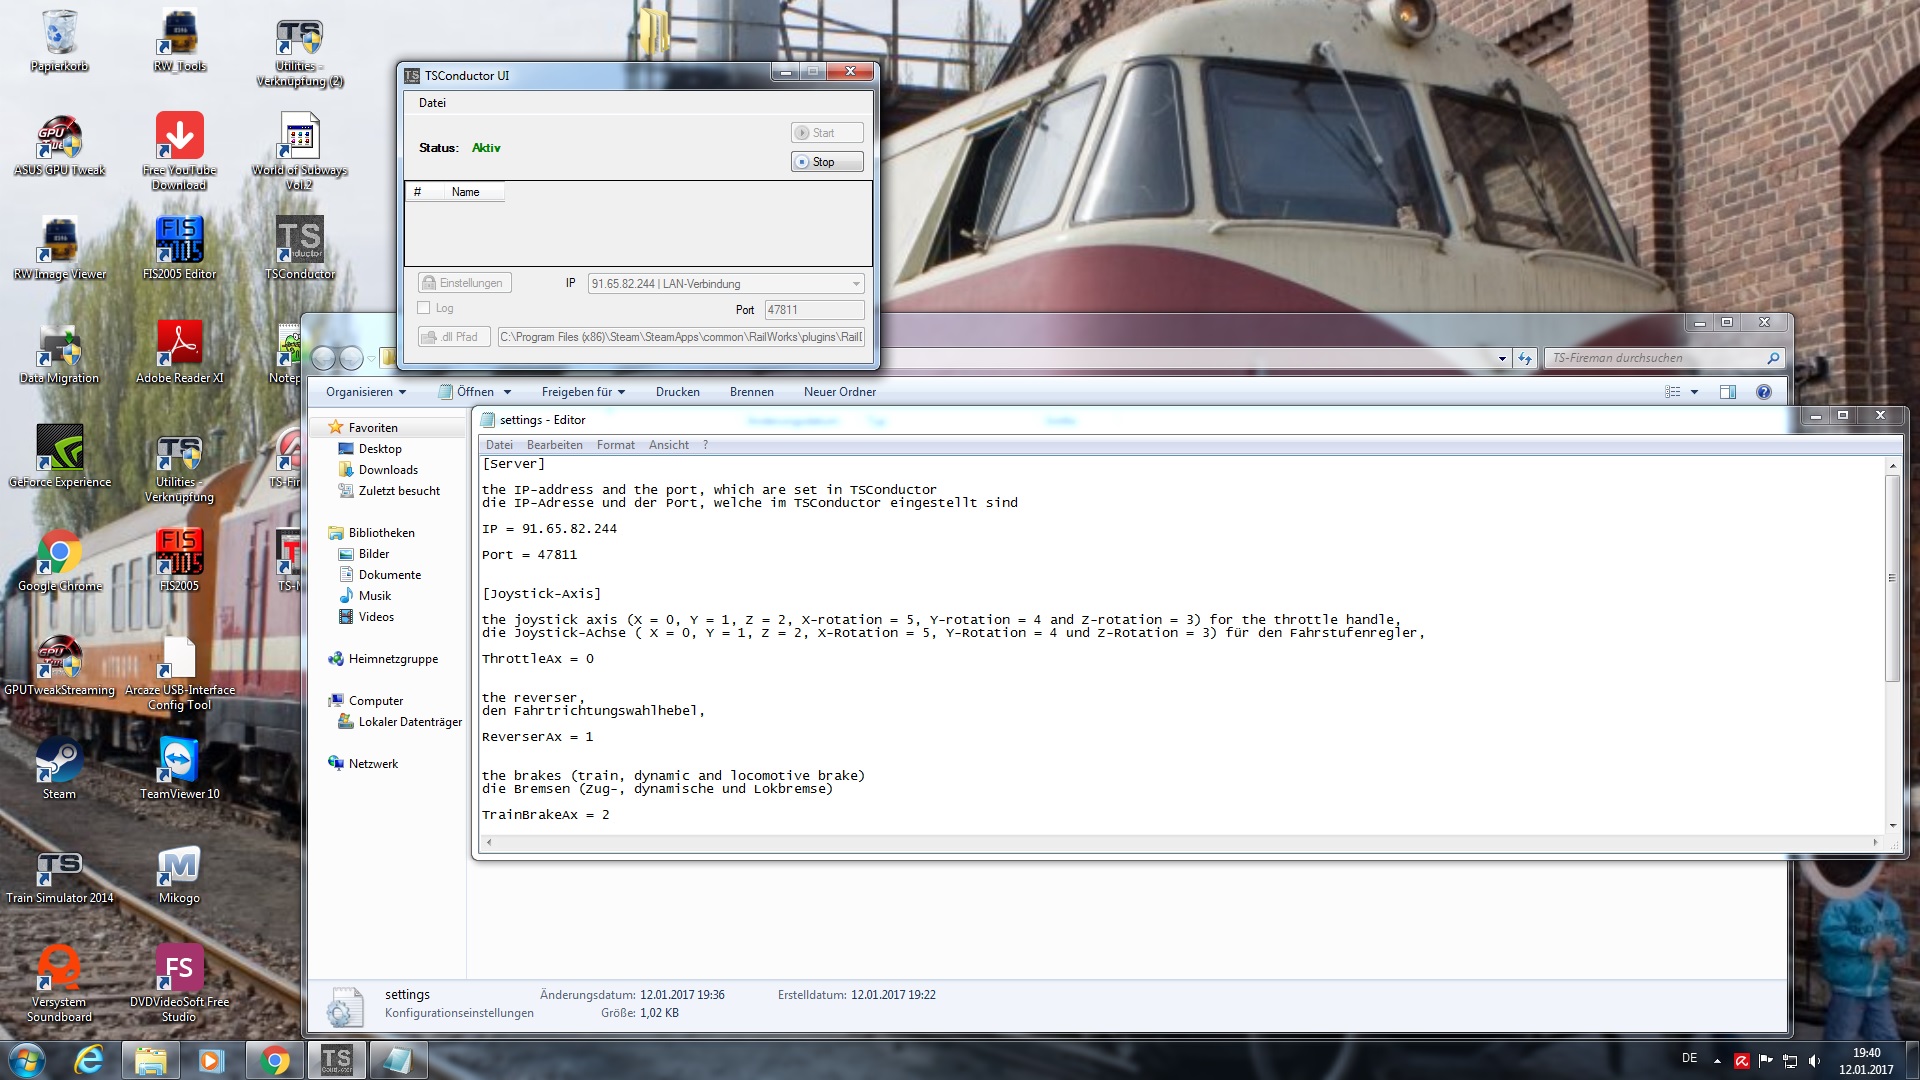Expand the Organisieren dropdown
Image resolution: width=1920 pixels, height=1080 pixels.
point(366,392)
